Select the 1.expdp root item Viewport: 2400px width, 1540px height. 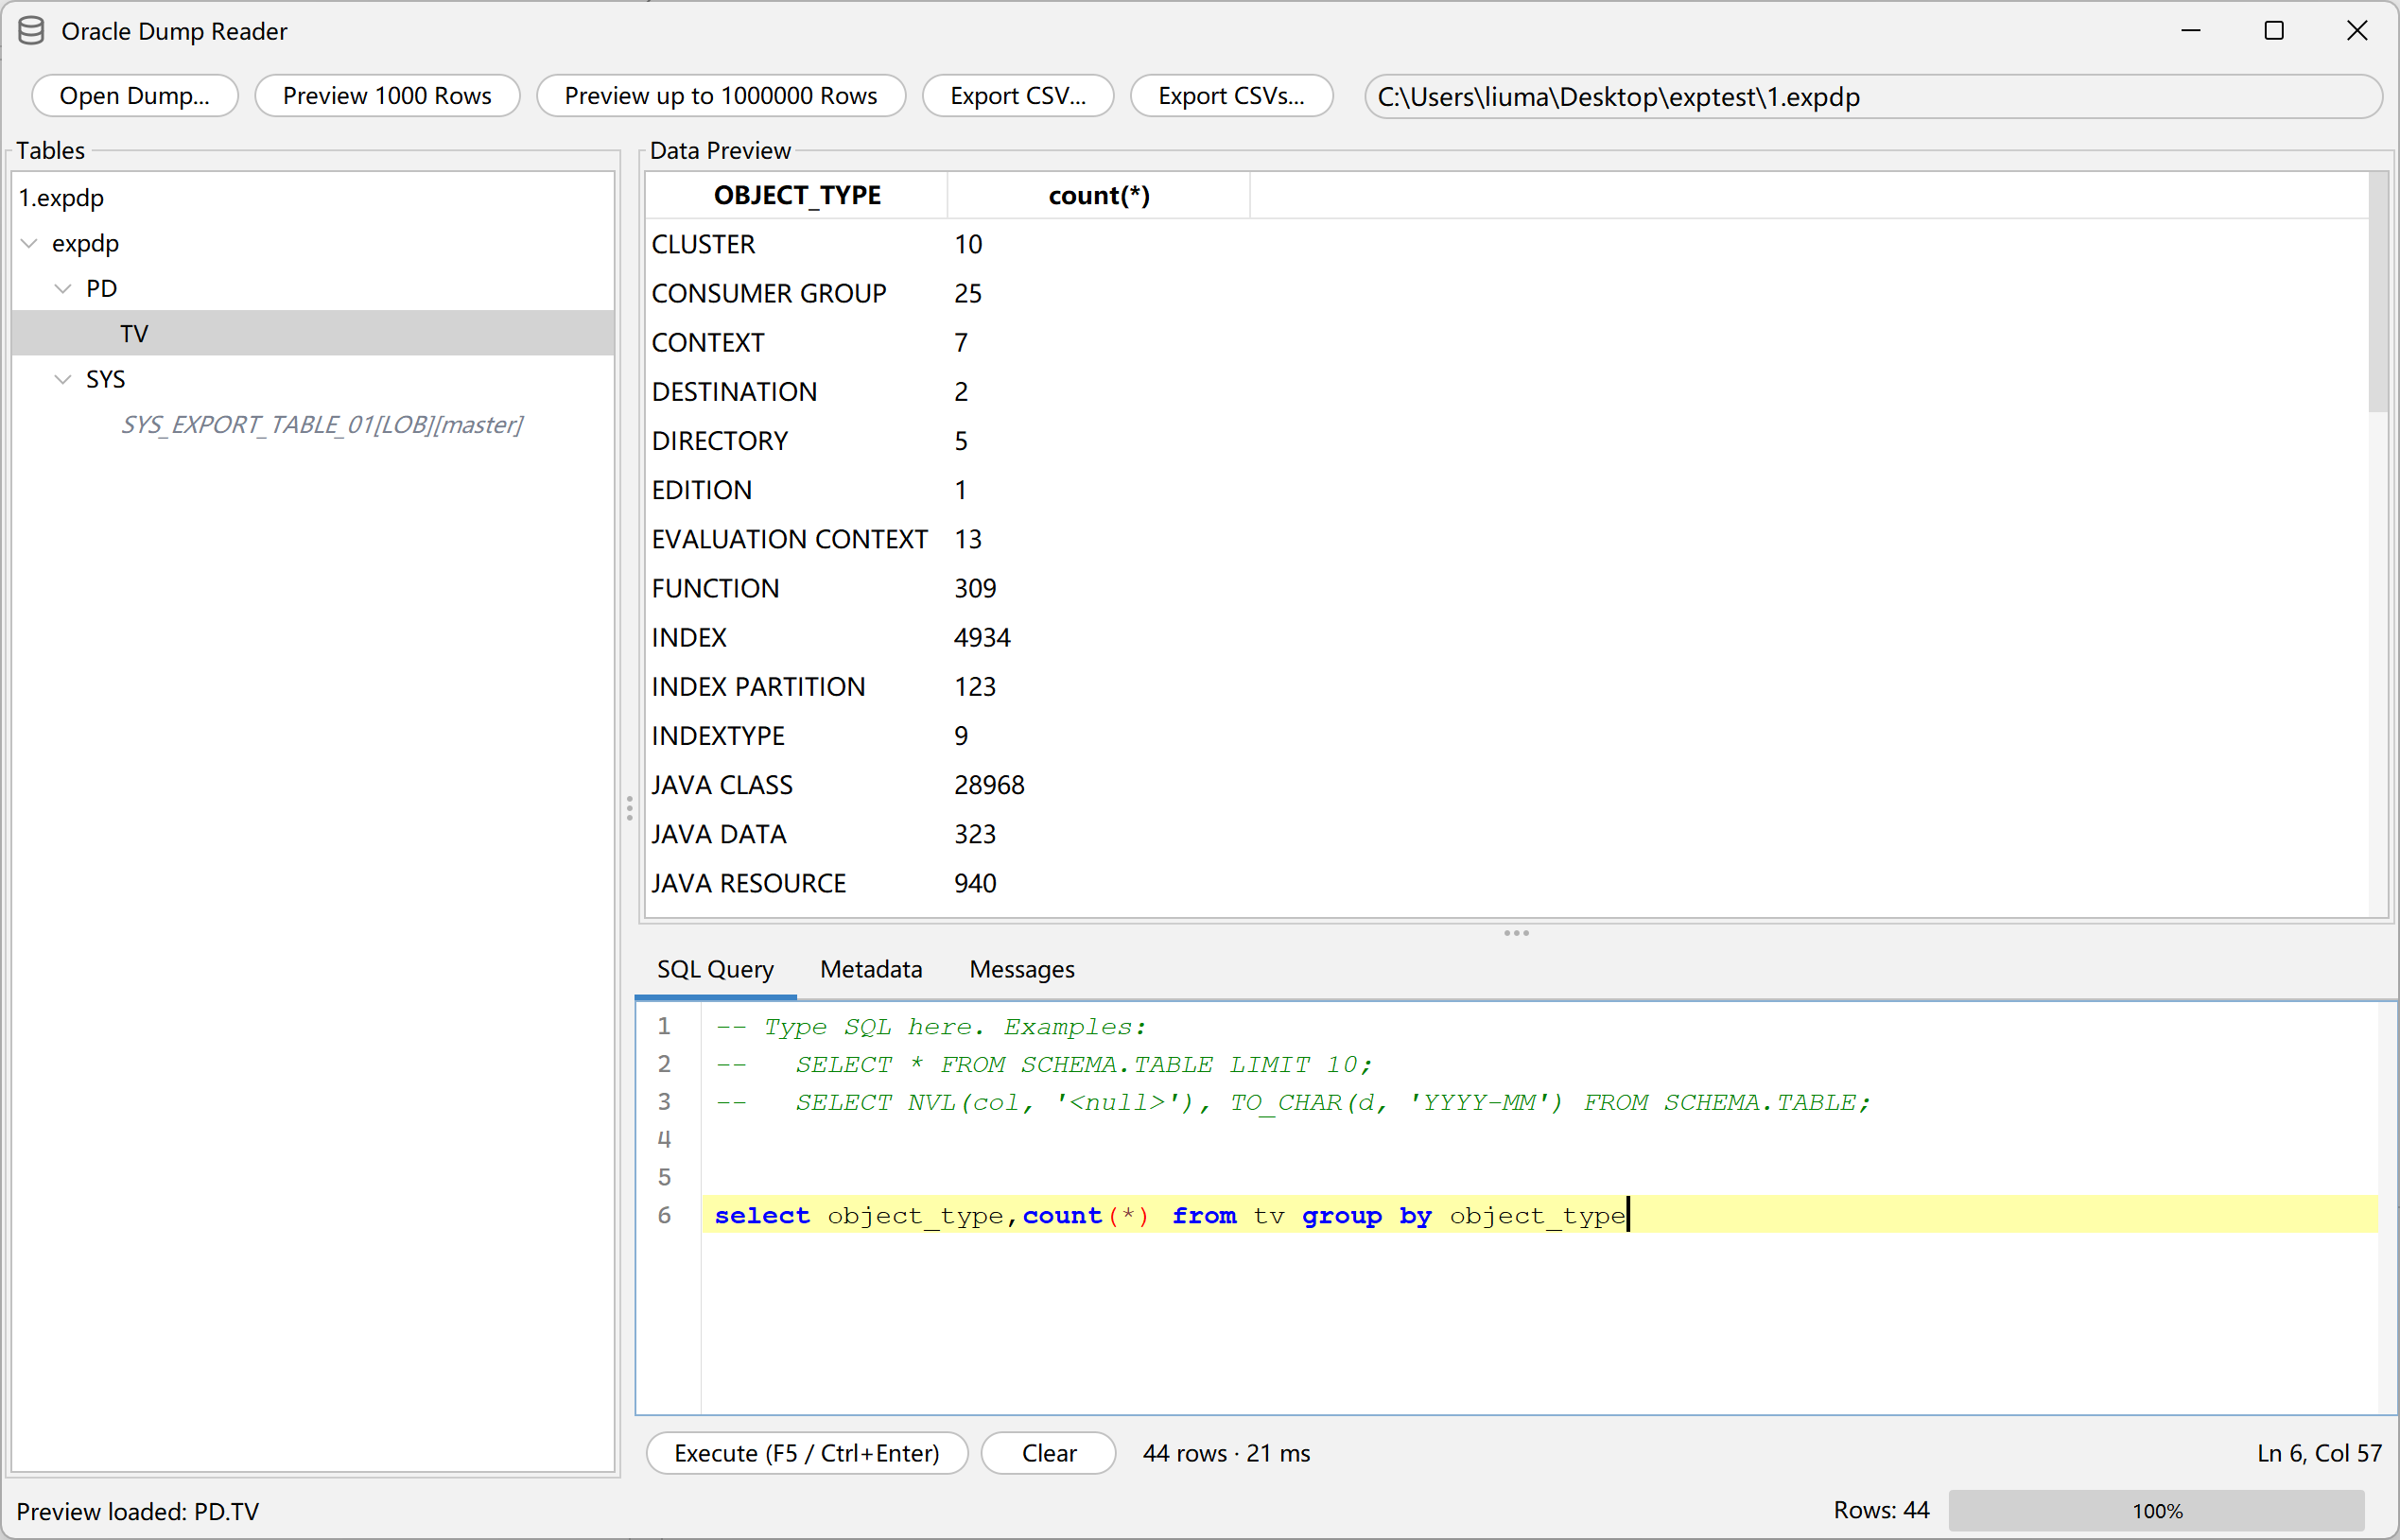coord(61,198)
